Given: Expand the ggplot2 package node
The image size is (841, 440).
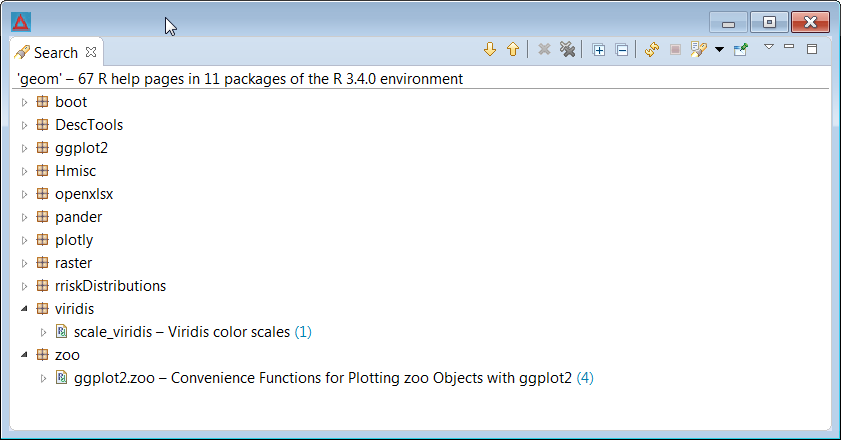Looking at the screenshot, I should [24, 149].
